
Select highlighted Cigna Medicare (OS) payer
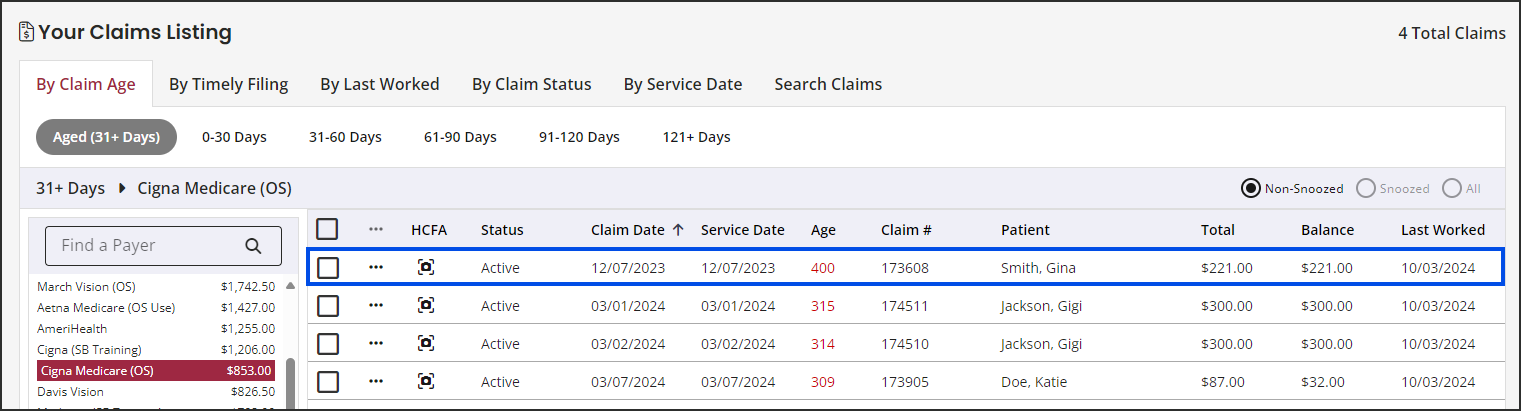(x=156, y=371)
